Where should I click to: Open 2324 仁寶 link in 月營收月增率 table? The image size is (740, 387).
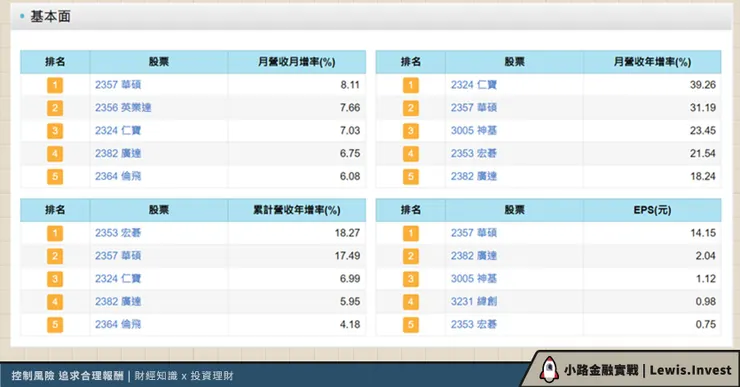click(x=118, y=131)
